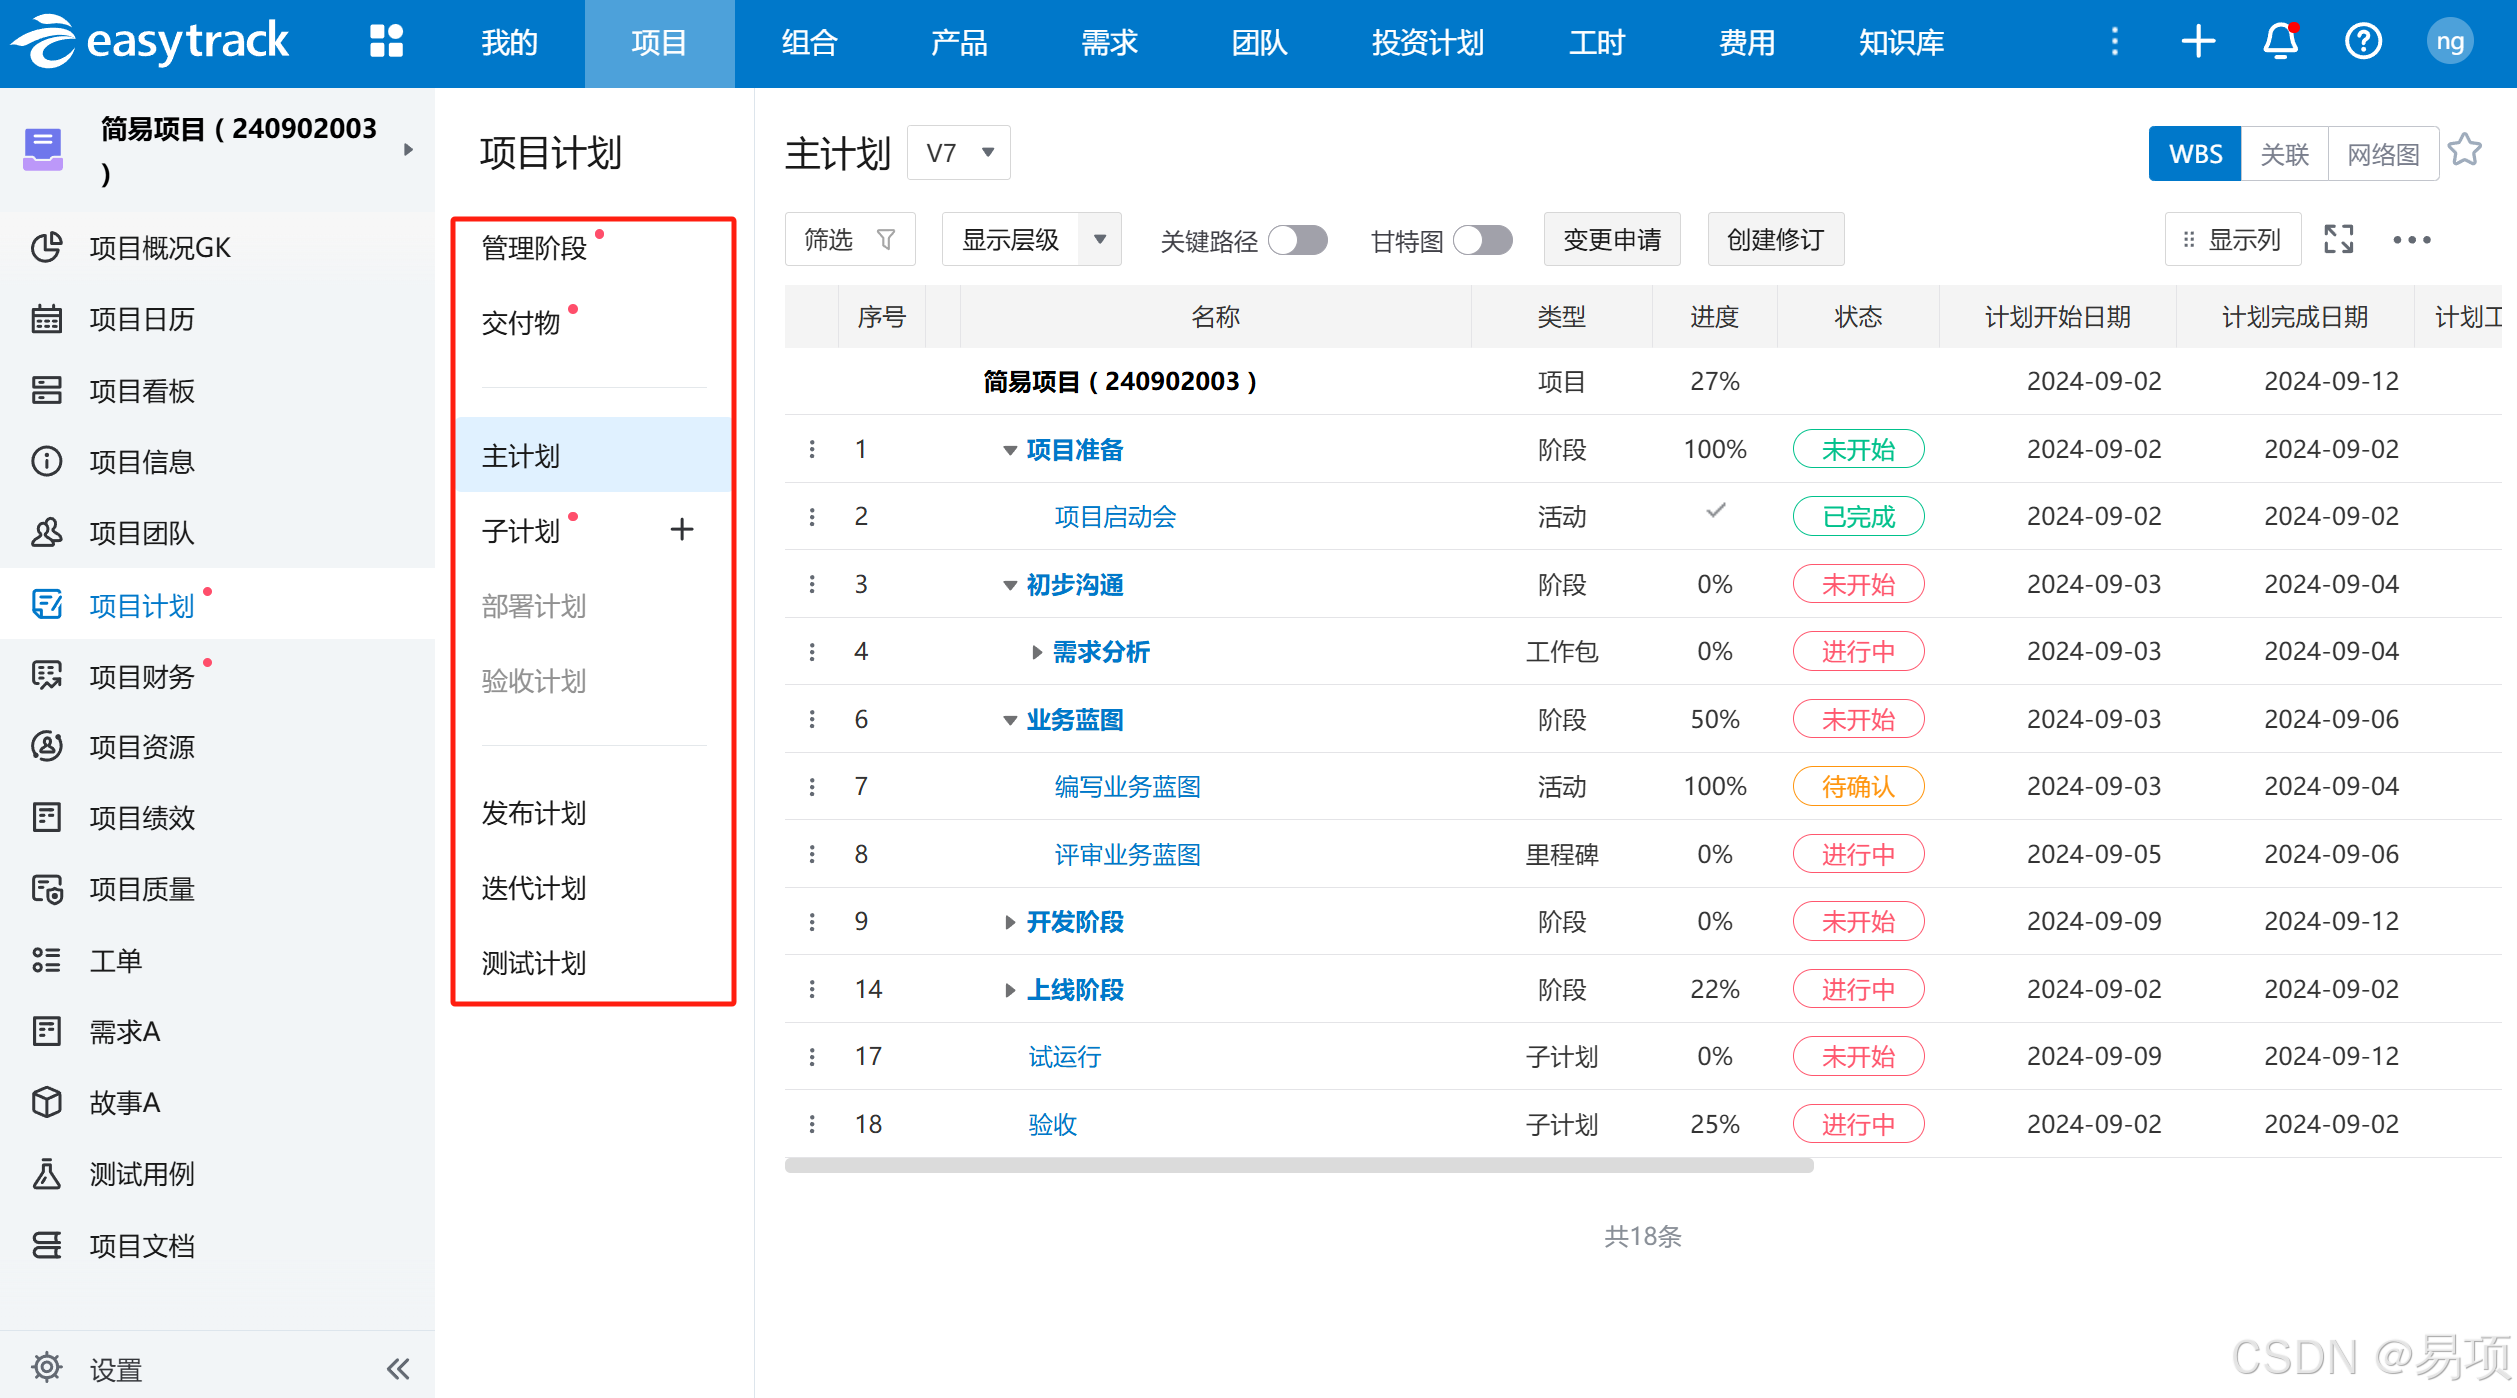Viewport: 2517px width, 1398px height.
Task: Collapse the sidebar with double chevron
Action: click(x=398, y=1368)
